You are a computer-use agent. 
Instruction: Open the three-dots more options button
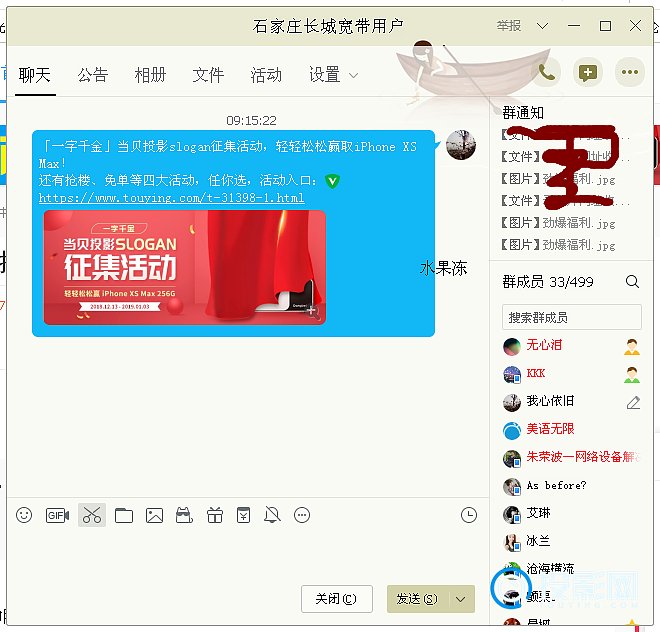point(630,72)
